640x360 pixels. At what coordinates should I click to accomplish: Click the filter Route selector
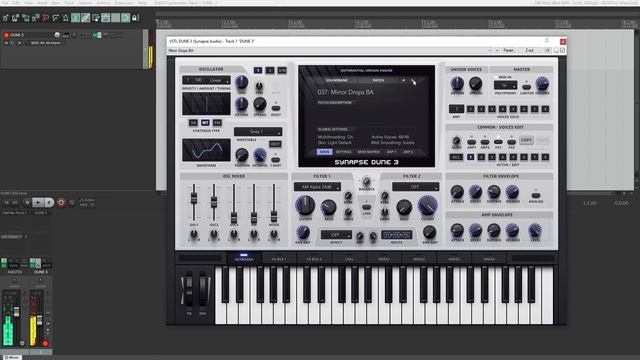pos(396,235)
